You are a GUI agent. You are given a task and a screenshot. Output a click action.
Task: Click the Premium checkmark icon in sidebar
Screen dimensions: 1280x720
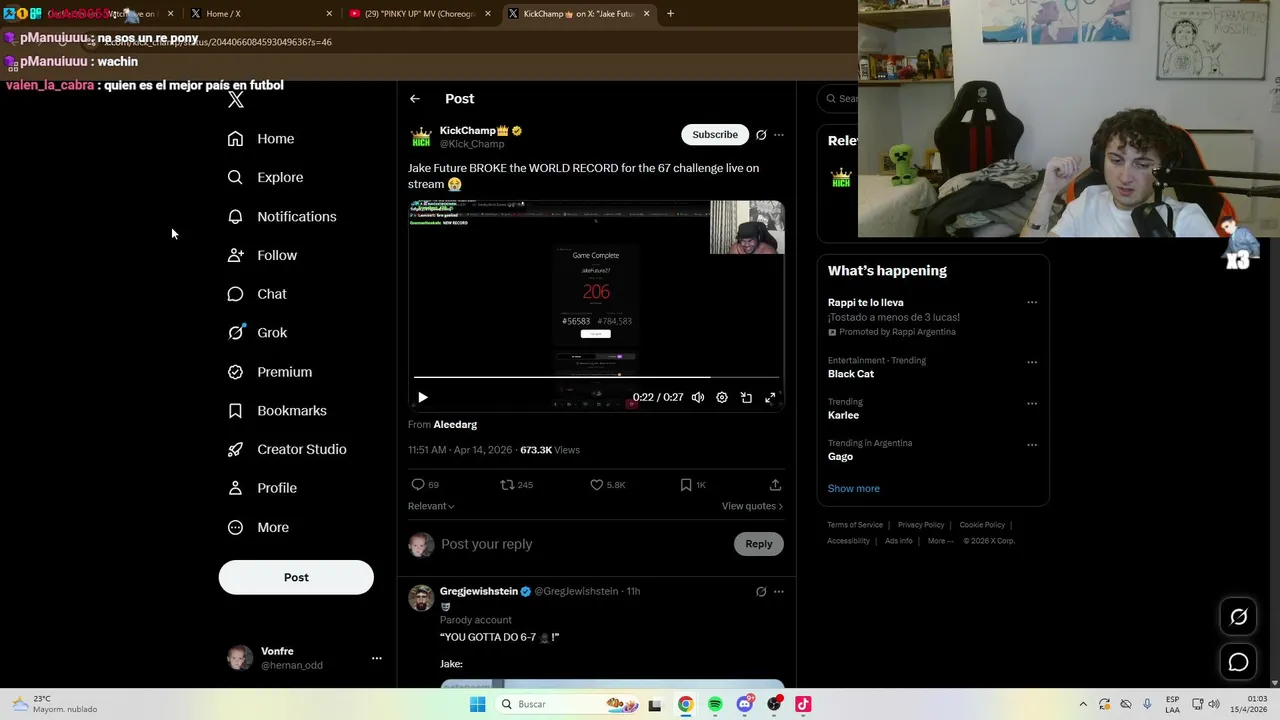point(235,372)
